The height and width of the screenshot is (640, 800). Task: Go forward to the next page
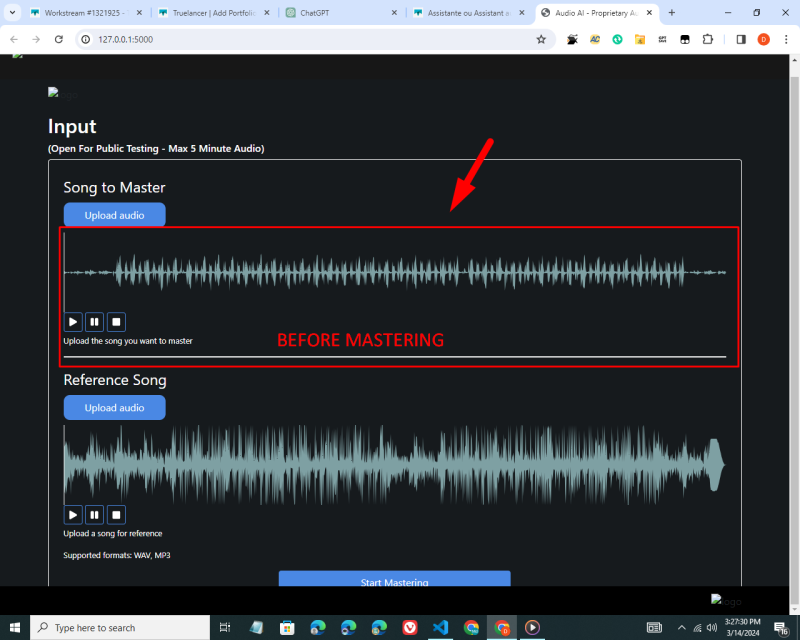point(36,39)
